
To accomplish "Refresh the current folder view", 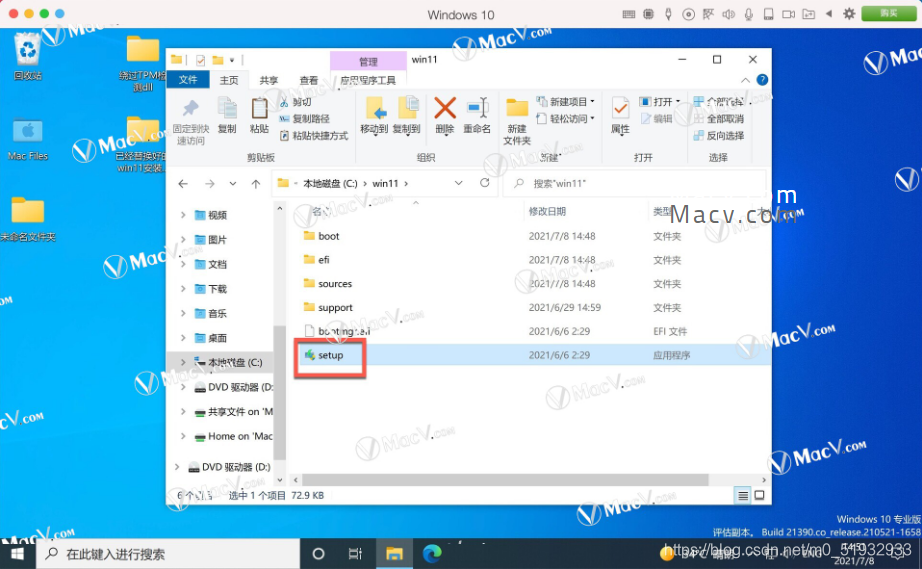I will tap(485, 183).
